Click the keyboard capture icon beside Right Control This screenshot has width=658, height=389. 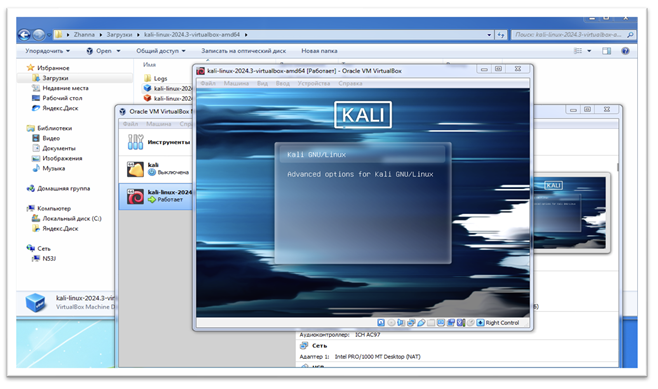(480, 322)
